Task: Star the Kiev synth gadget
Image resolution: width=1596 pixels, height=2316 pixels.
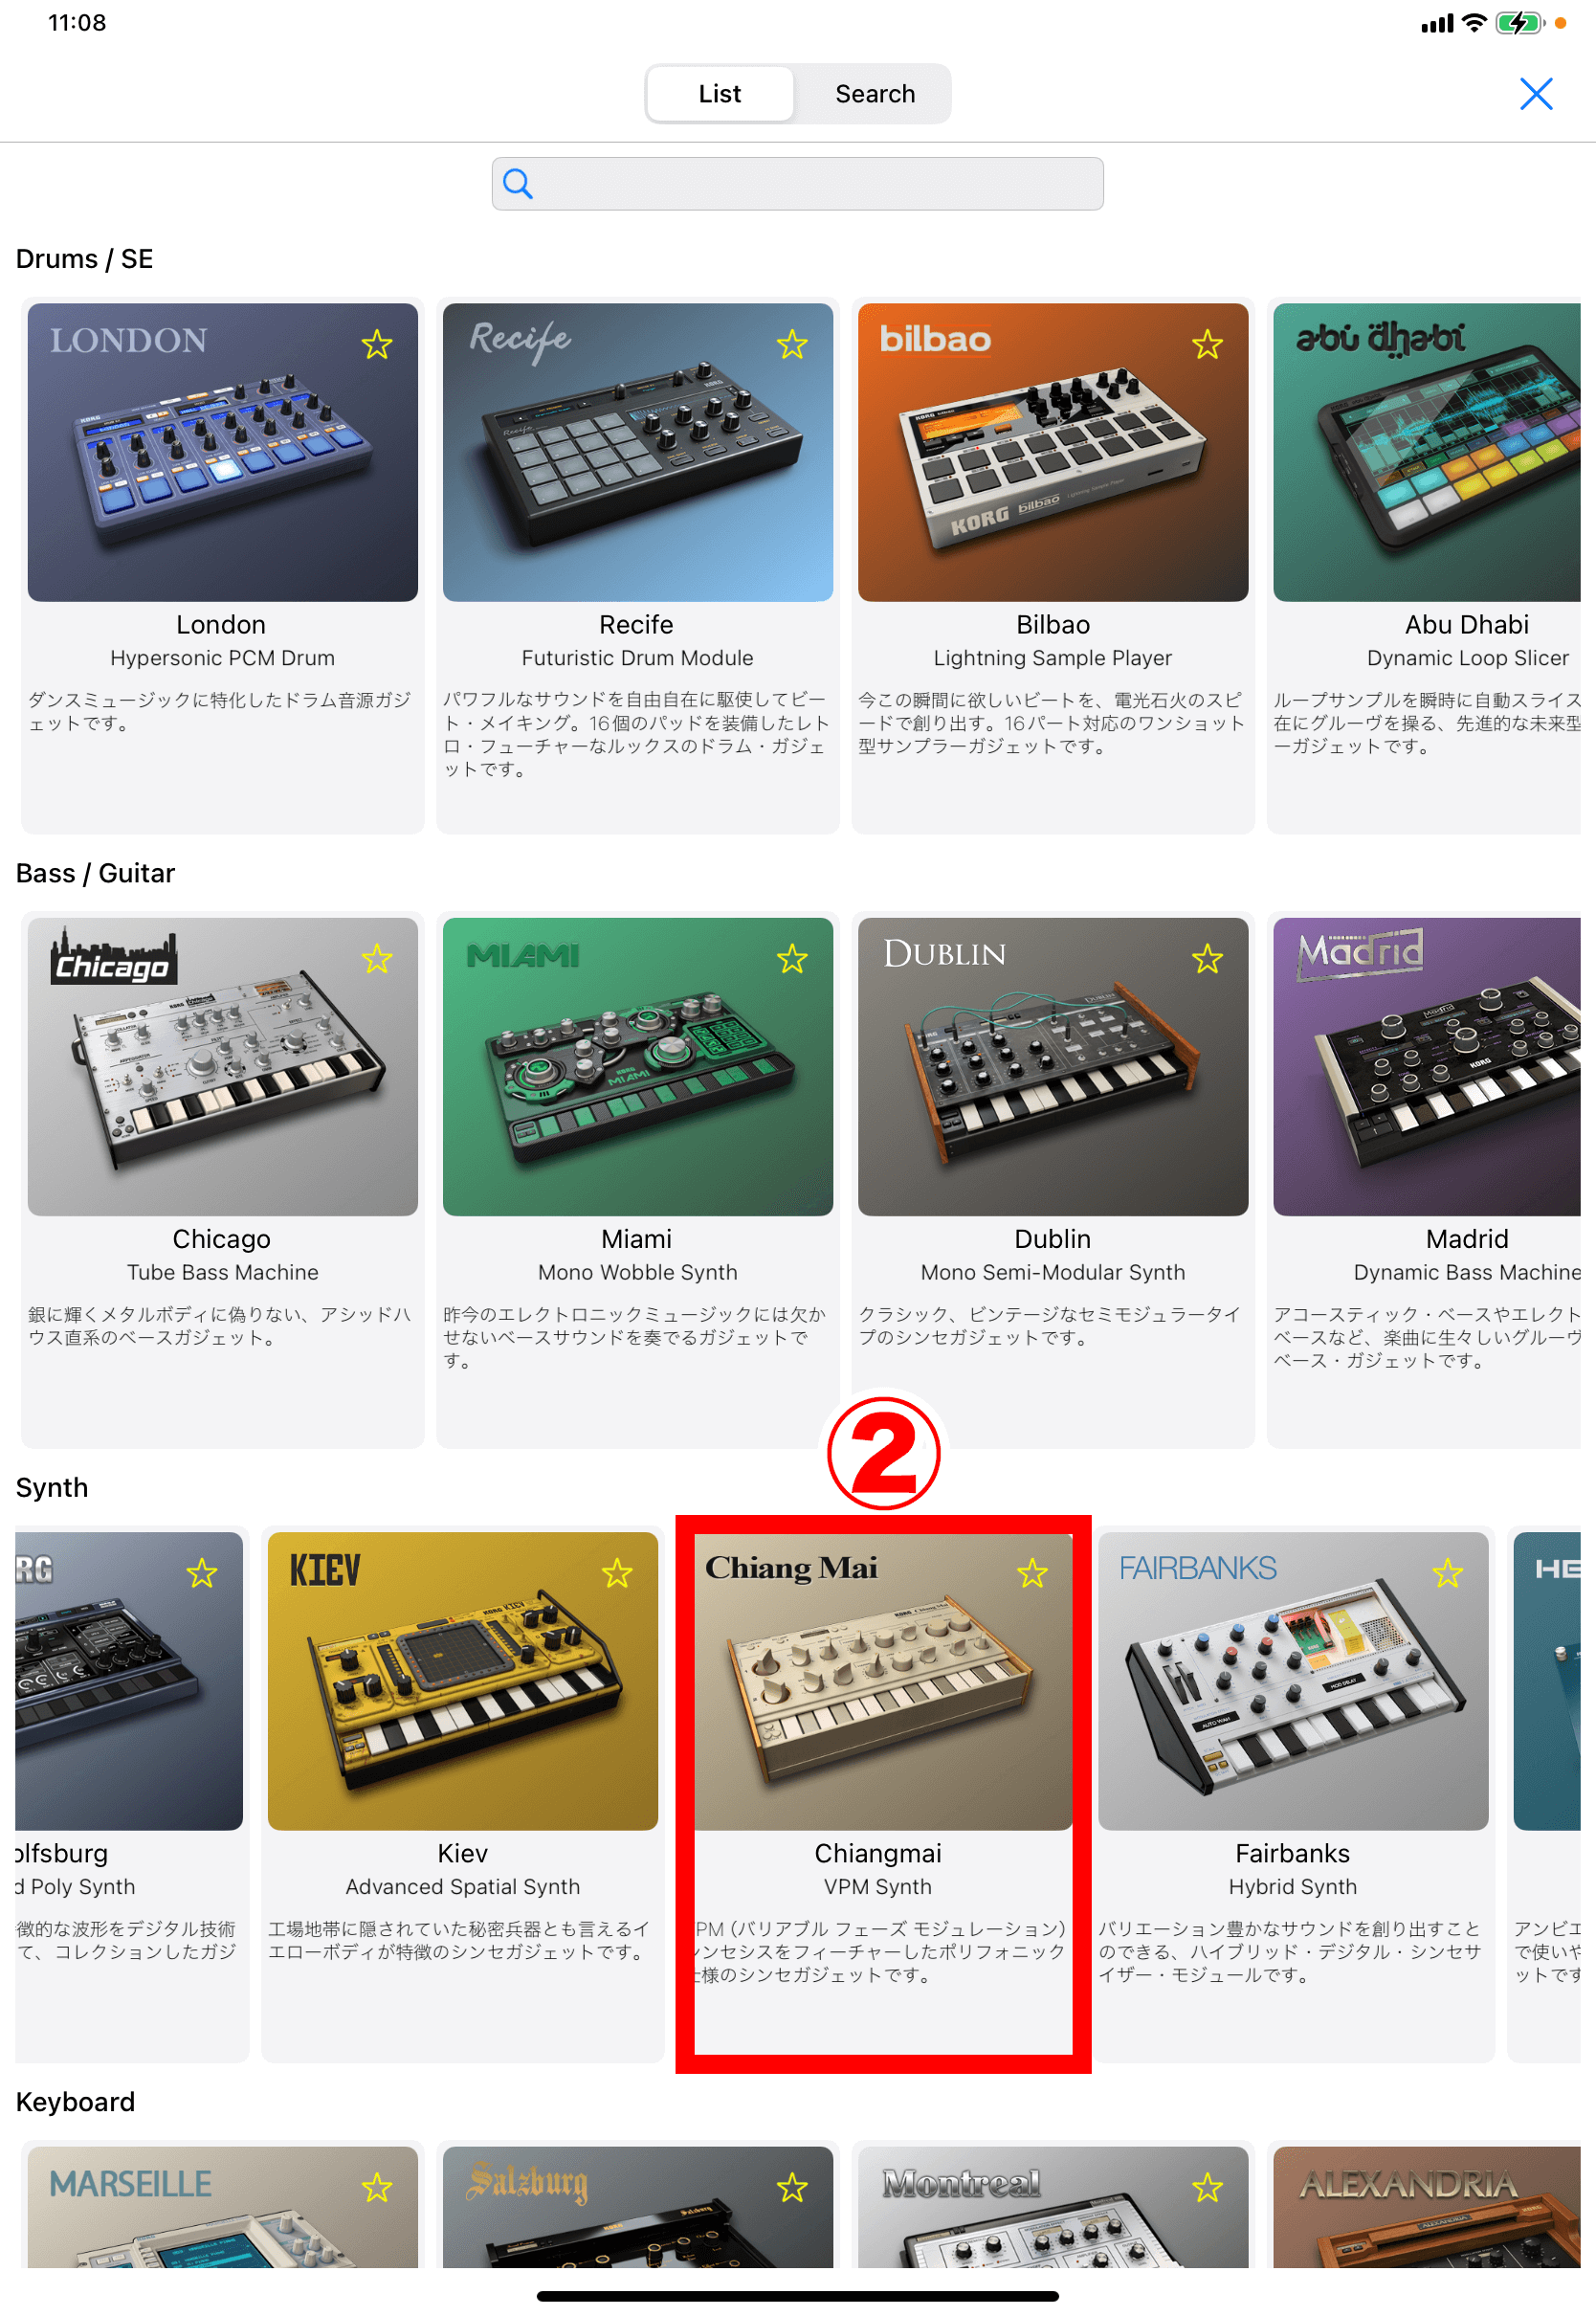Action: 617,1574
